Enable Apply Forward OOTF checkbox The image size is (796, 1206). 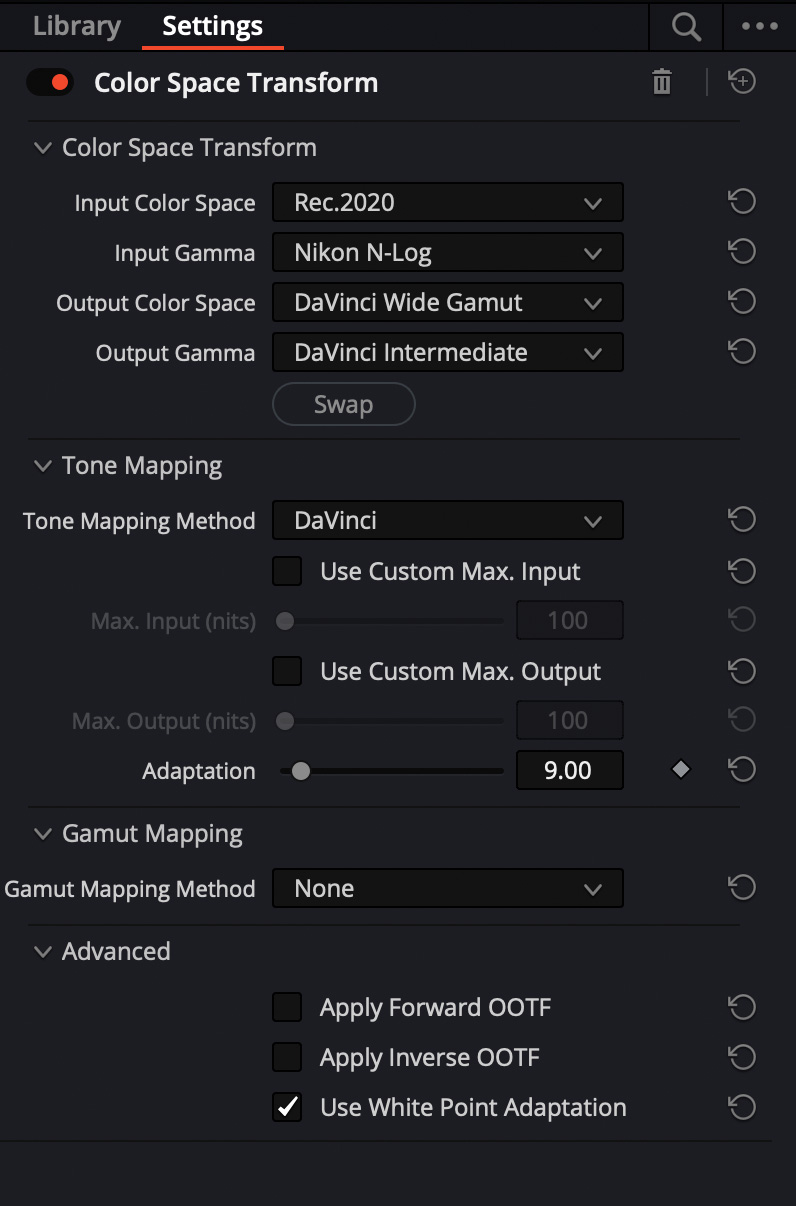point(287,1007)
